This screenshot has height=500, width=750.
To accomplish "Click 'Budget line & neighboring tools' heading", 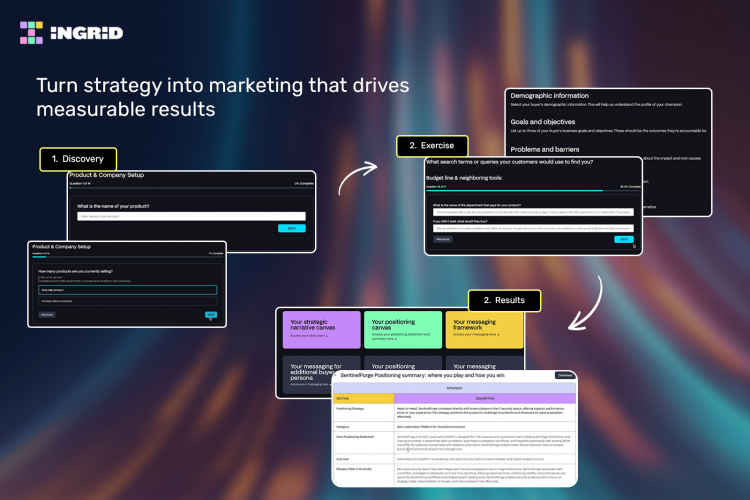I will click(464, 178).
